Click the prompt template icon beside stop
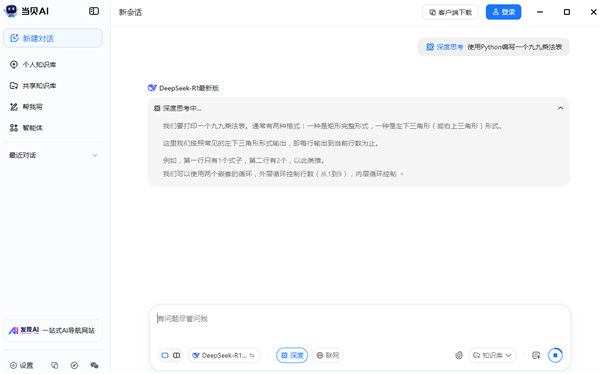This screenshot has height=374, width=600. [536, 355]
